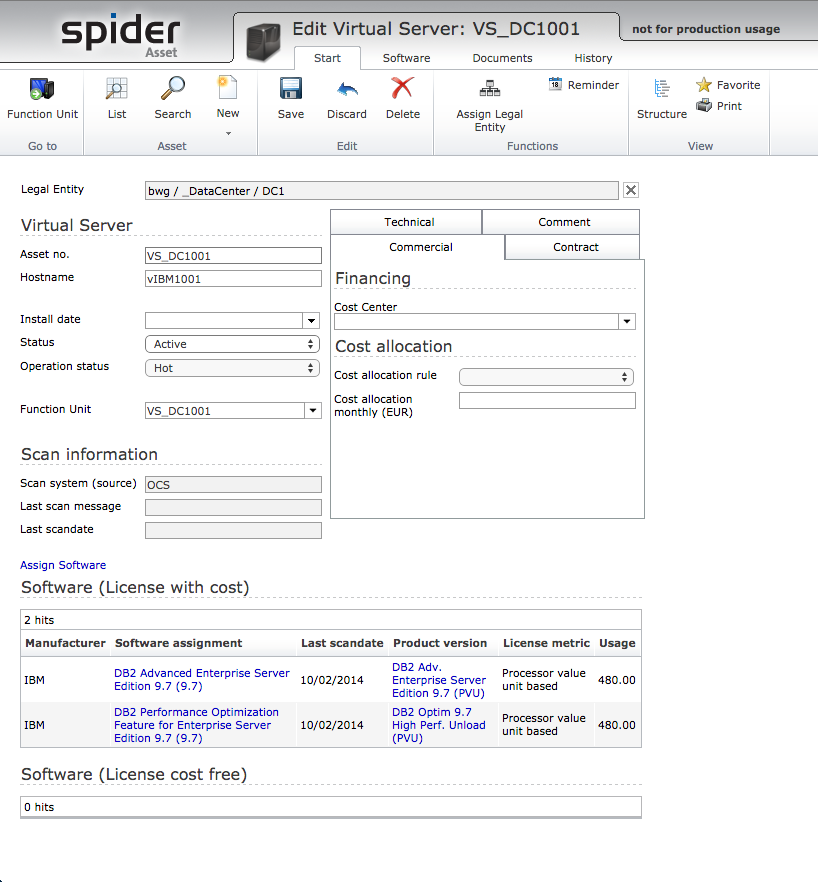Expand the New asset dropdown arrow
Screen dimensions: 818x882
[x=228, y=133]
